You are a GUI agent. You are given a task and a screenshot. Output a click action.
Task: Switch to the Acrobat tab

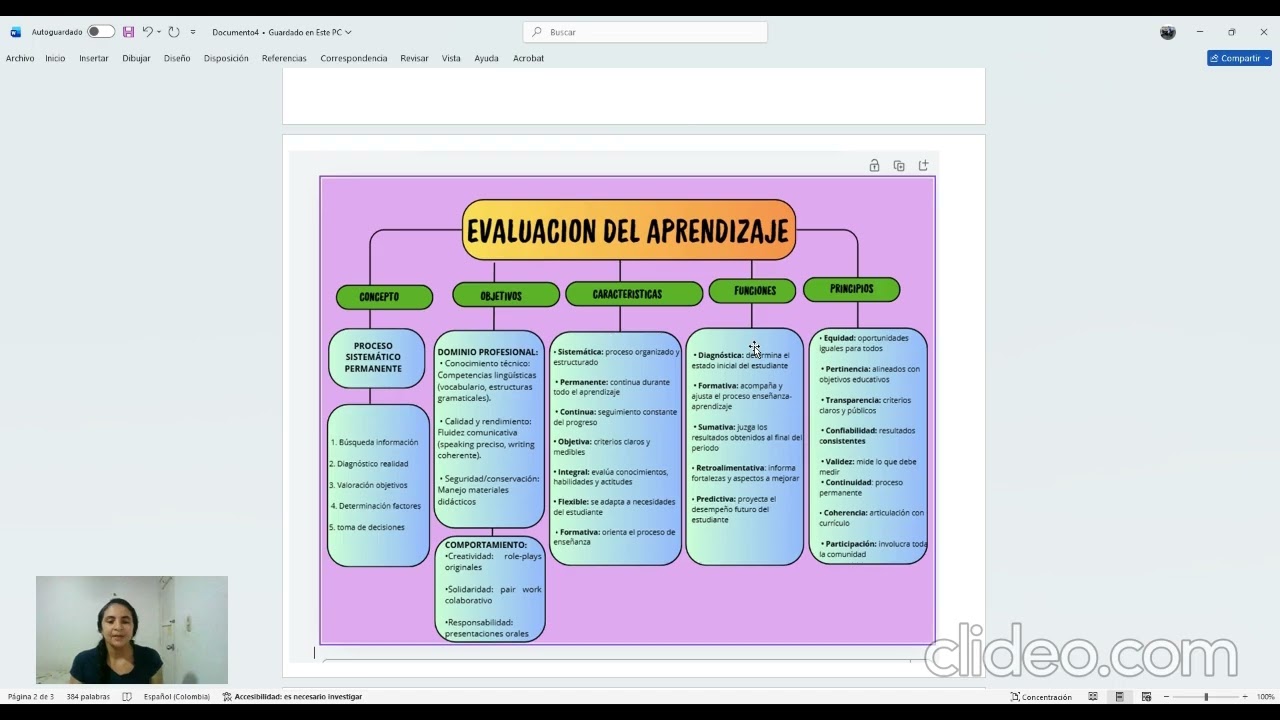[x=529, y=58]
